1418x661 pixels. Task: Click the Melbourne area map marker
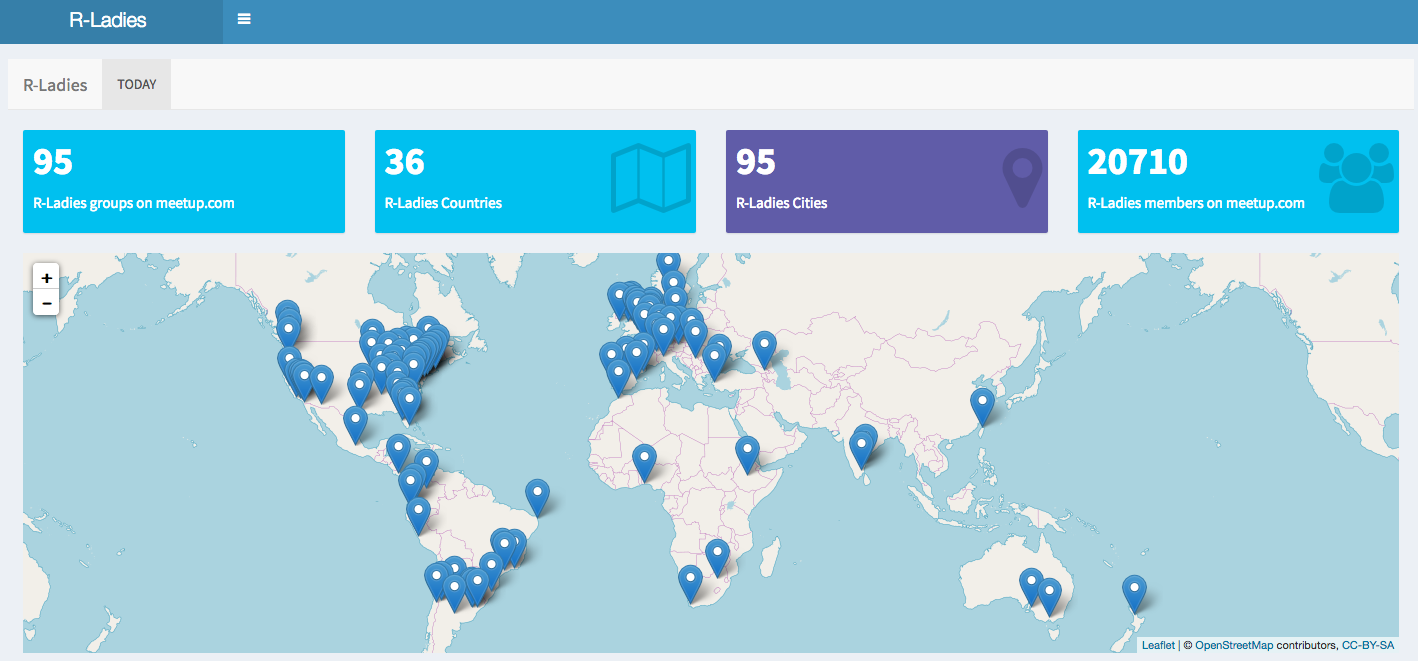1049,596
